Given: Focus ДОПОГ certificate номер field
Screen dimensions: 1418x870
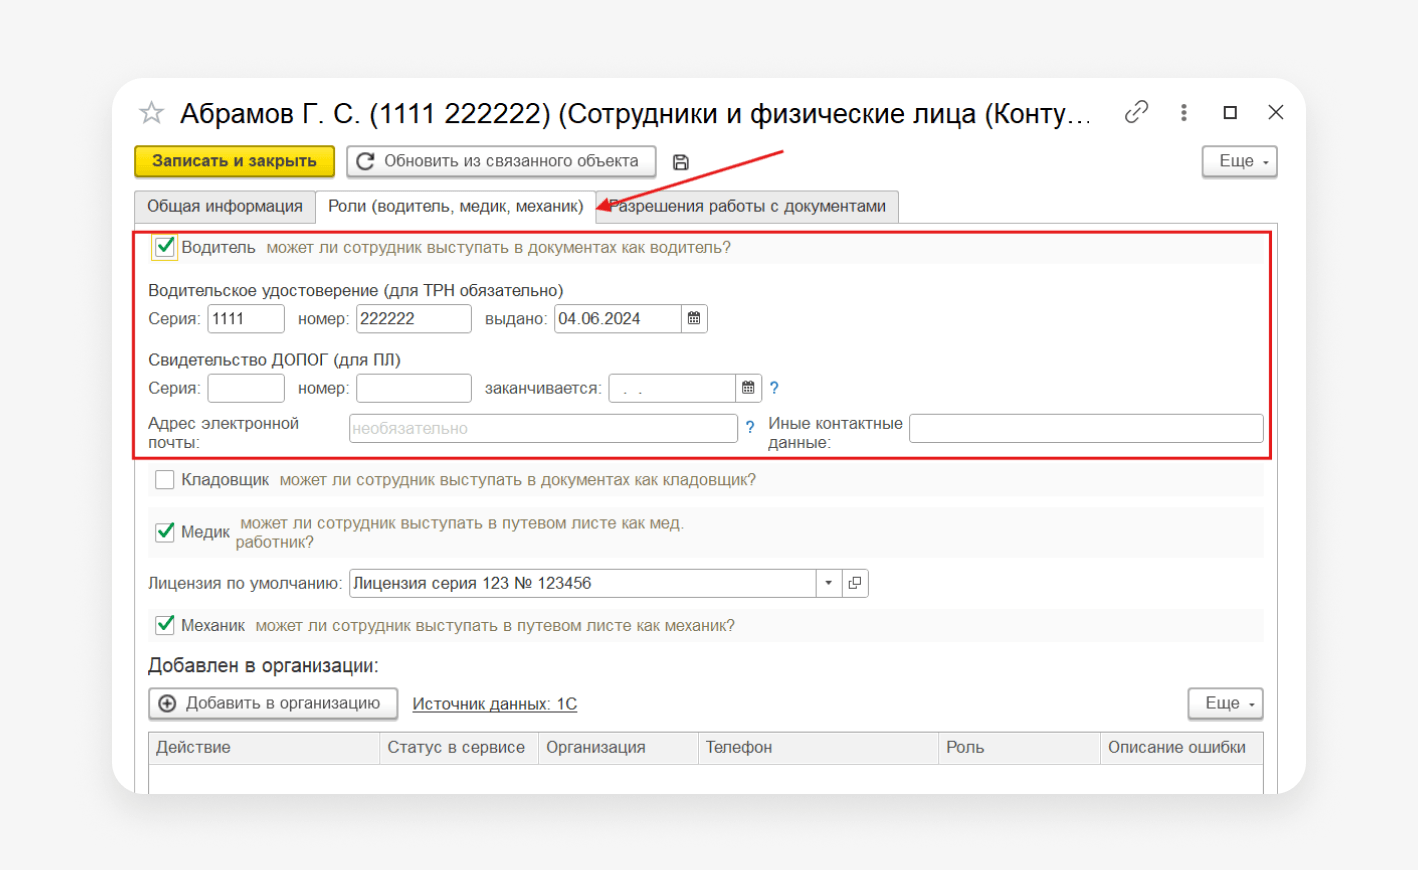Looking at the screenshot, I should click(x=414, y=388).
